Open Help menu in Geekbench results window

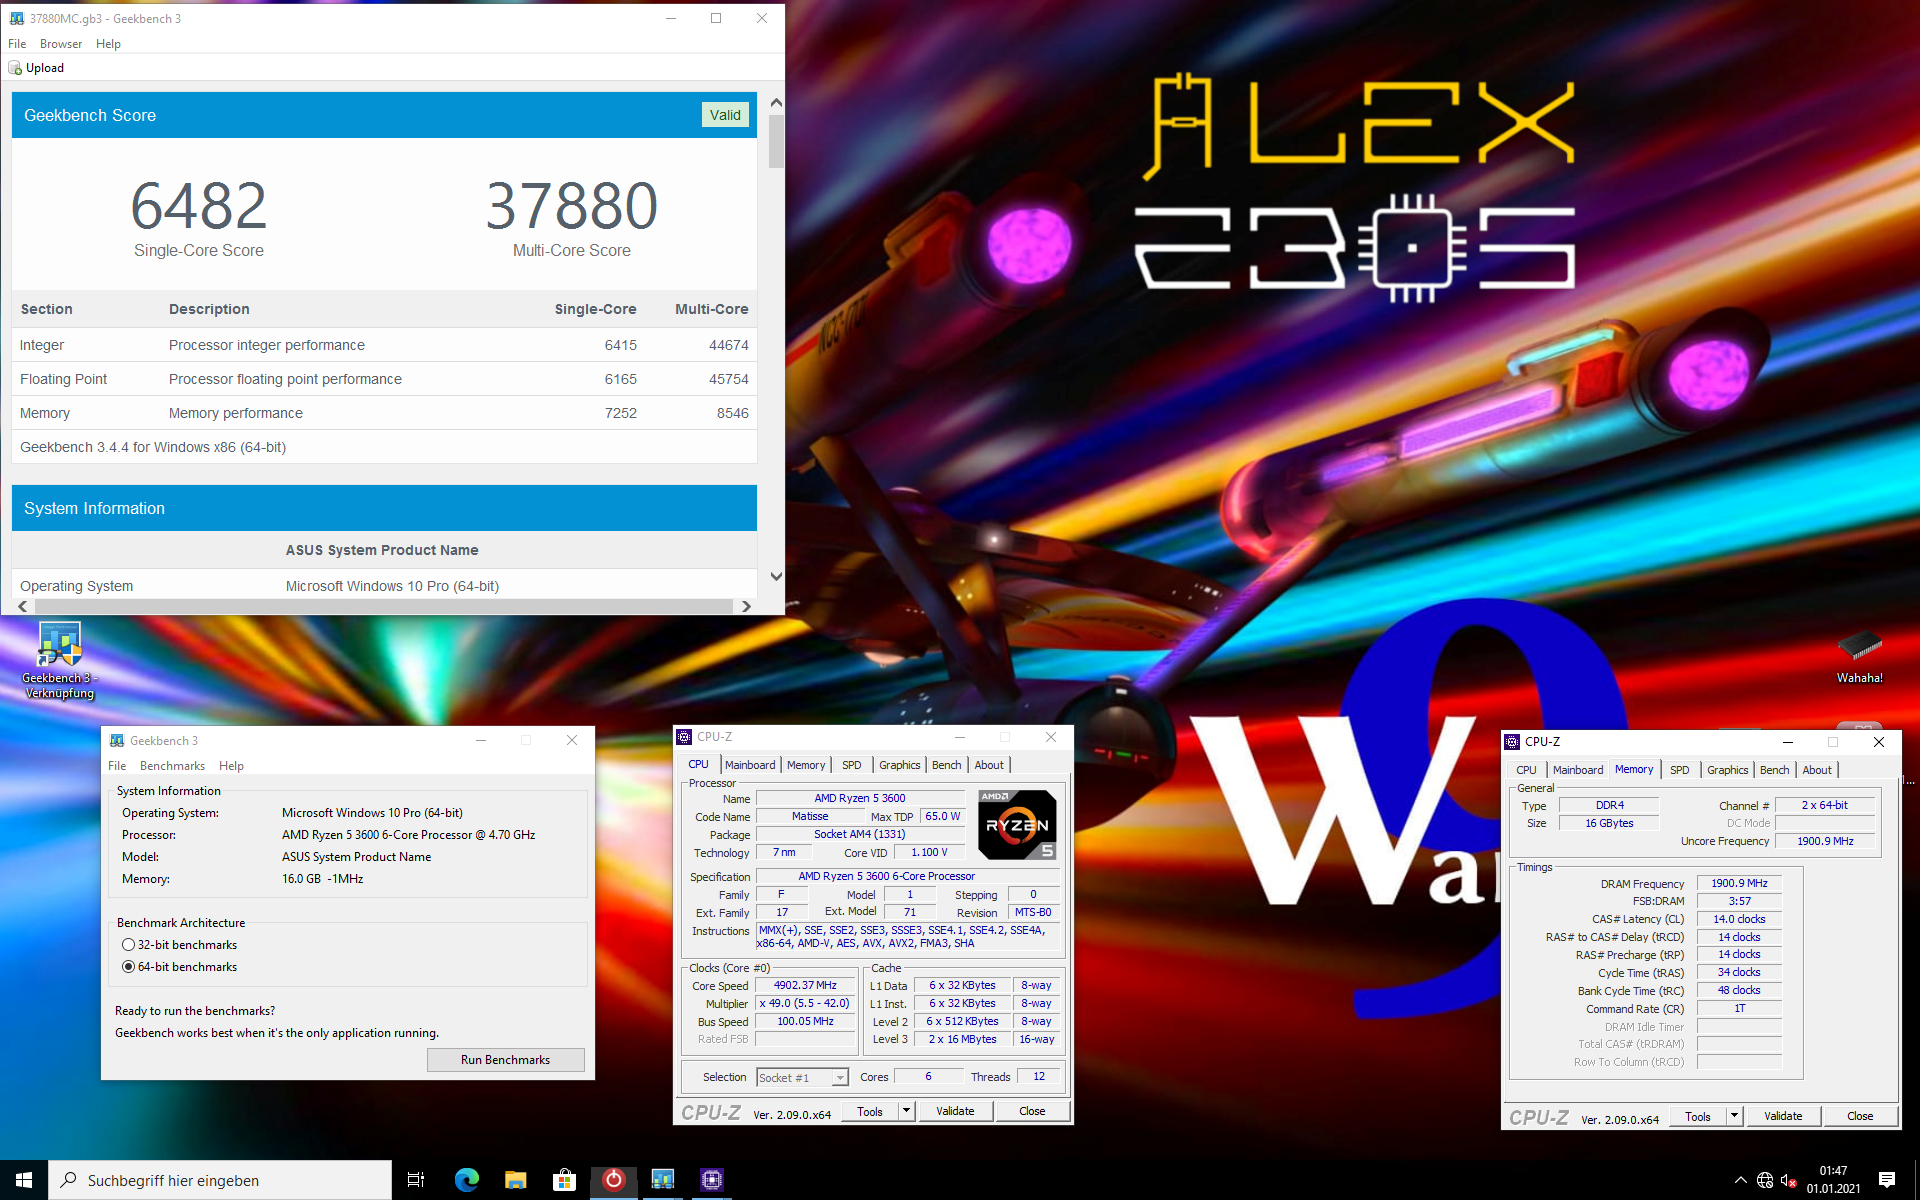(x=108, y=44)
